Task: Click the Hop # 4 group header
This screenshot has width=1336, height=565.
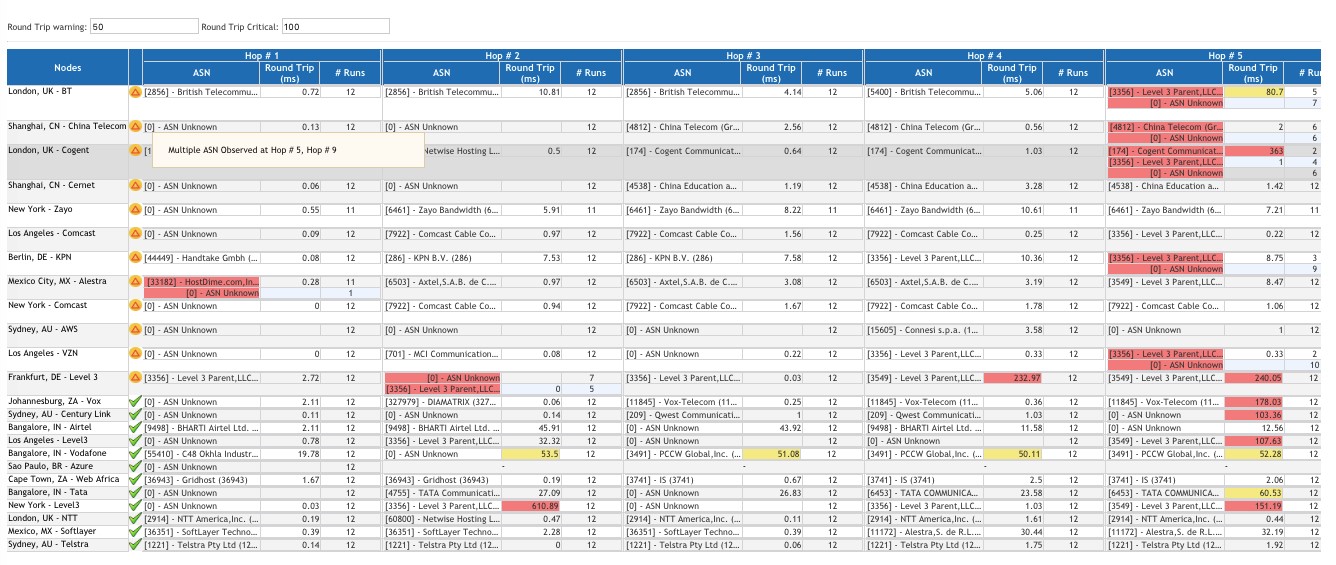Action: 985,56
